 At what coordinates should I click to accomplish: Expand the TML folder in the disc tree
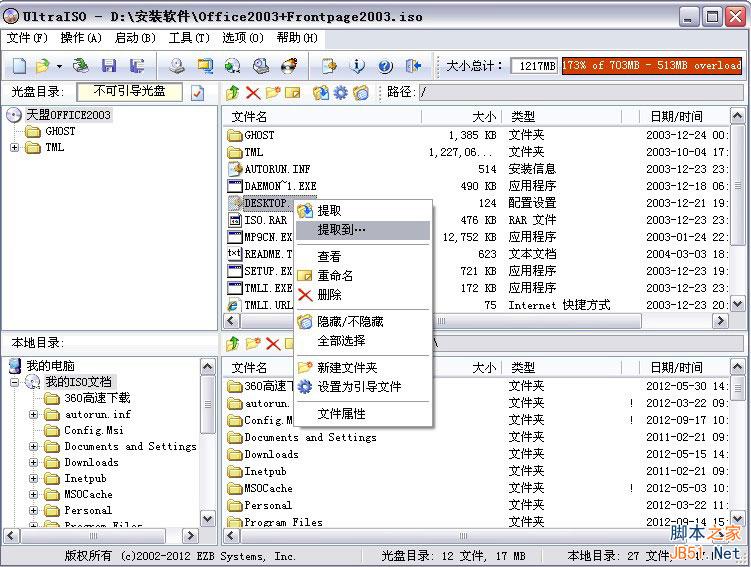coord(14,147)
